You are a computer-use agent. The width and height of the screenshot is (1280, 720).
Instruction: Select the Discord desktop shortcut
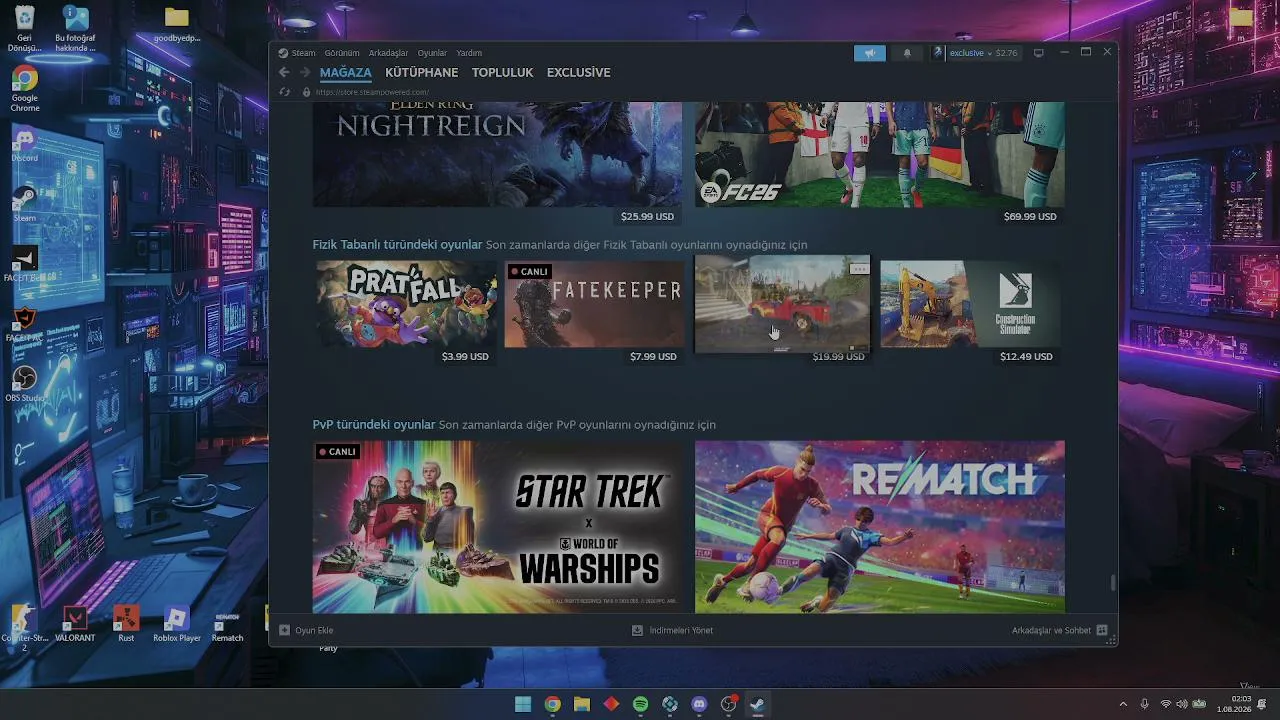click(25, 145)
